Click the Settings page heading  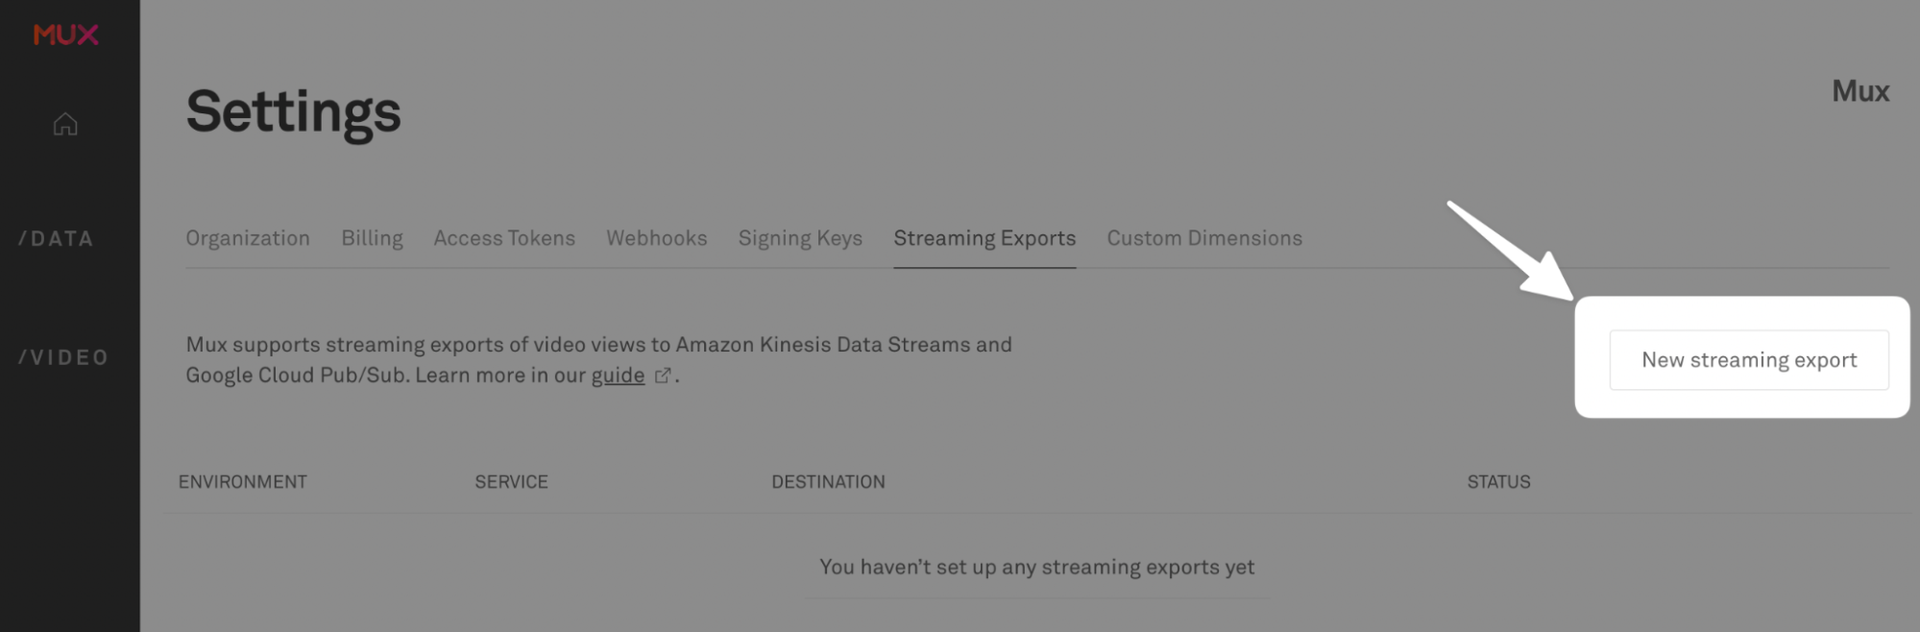click(293, 112)
